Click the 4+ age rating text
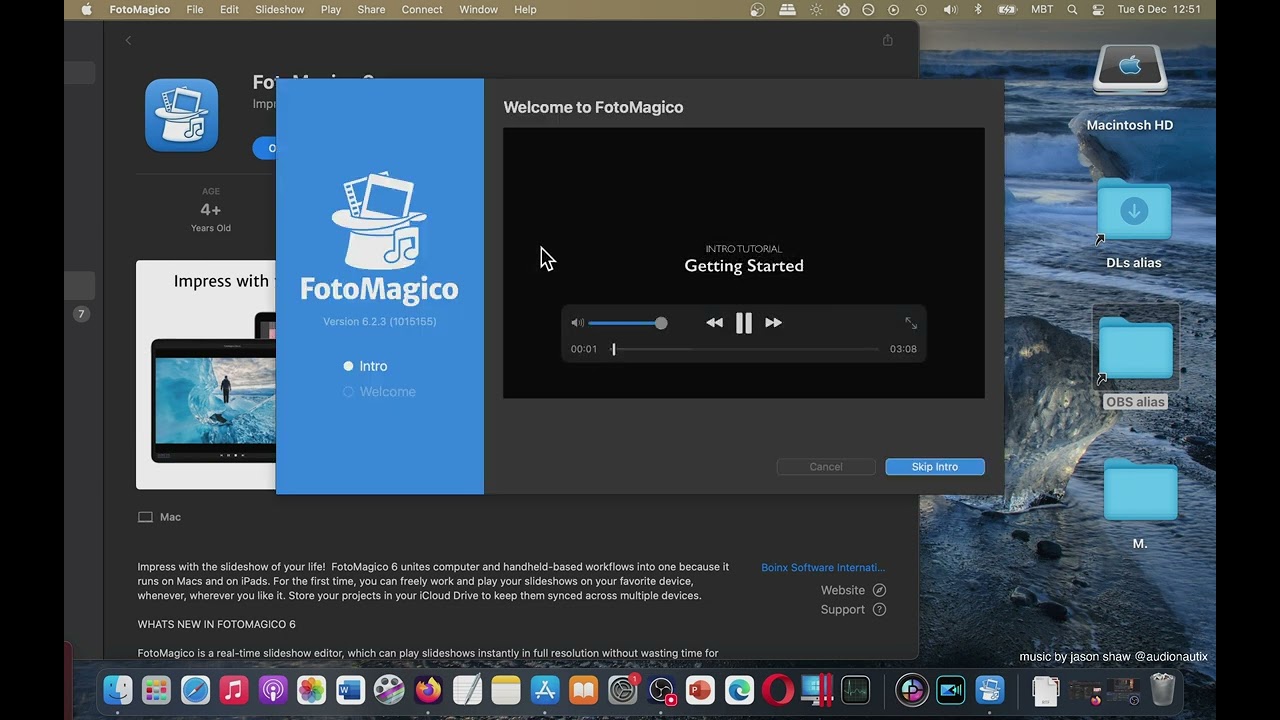This screenshot has height=720, width=1280. coord(210,210)
